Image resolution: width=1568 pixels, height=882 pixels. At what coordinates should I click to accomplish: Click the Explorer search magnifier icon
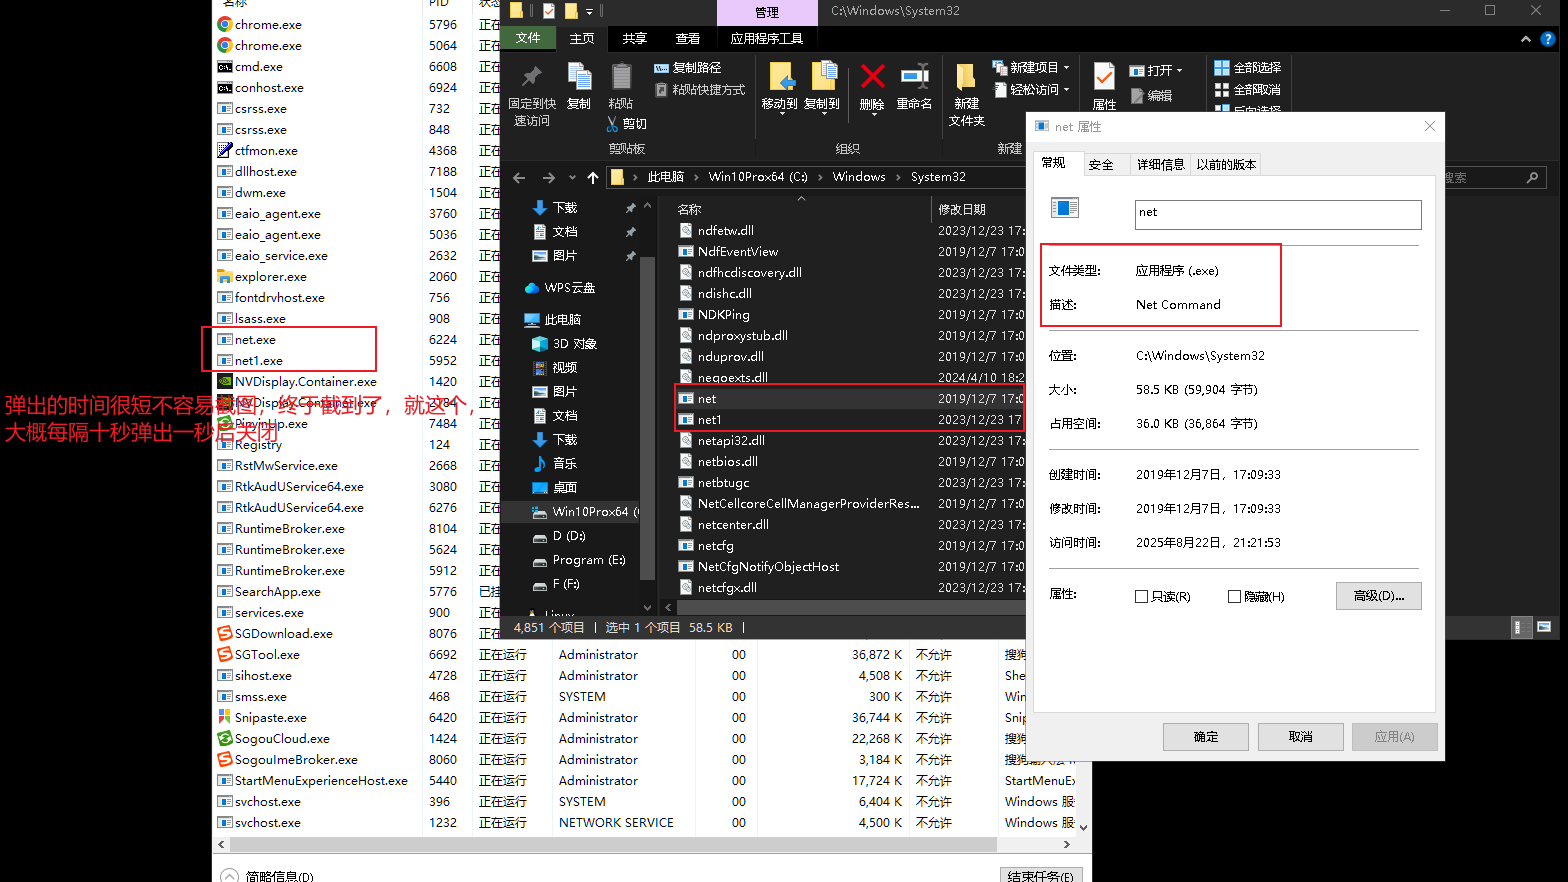pos(1532,178)
